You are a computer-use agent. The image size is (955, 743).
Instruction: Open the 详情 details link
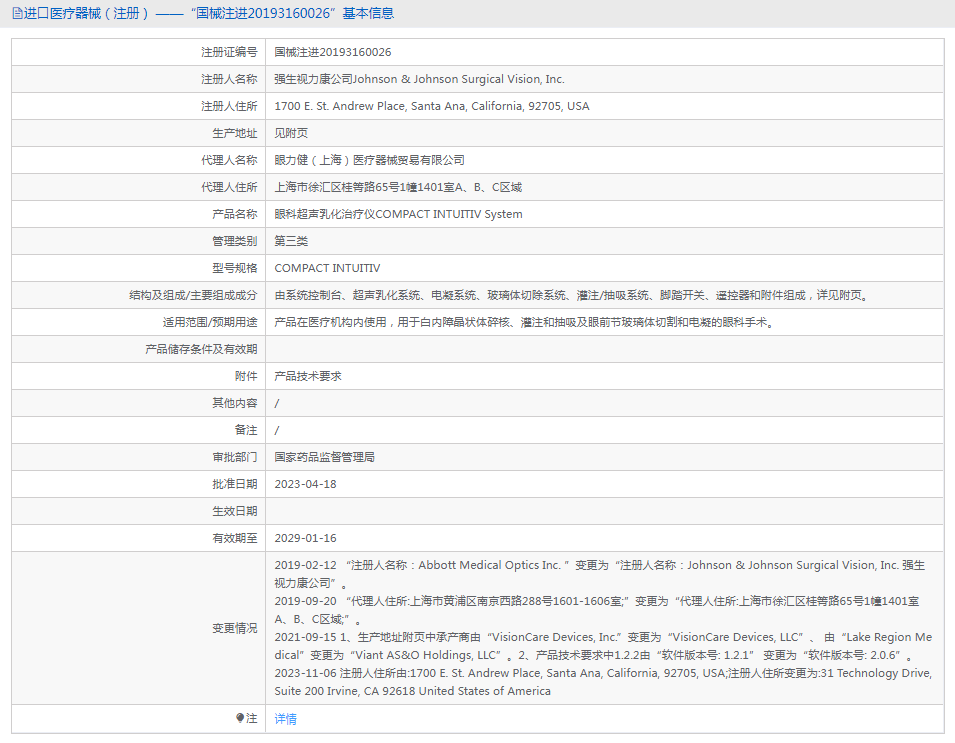[286, 718]
